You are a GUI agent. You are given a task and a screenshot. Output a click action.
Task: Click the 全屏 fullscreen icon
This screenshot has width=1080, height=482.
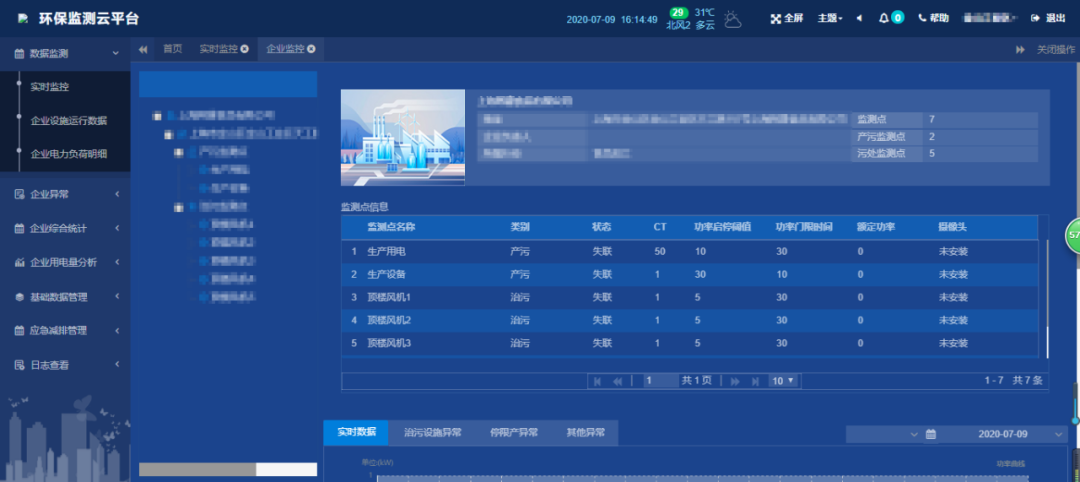click(776, 18)
